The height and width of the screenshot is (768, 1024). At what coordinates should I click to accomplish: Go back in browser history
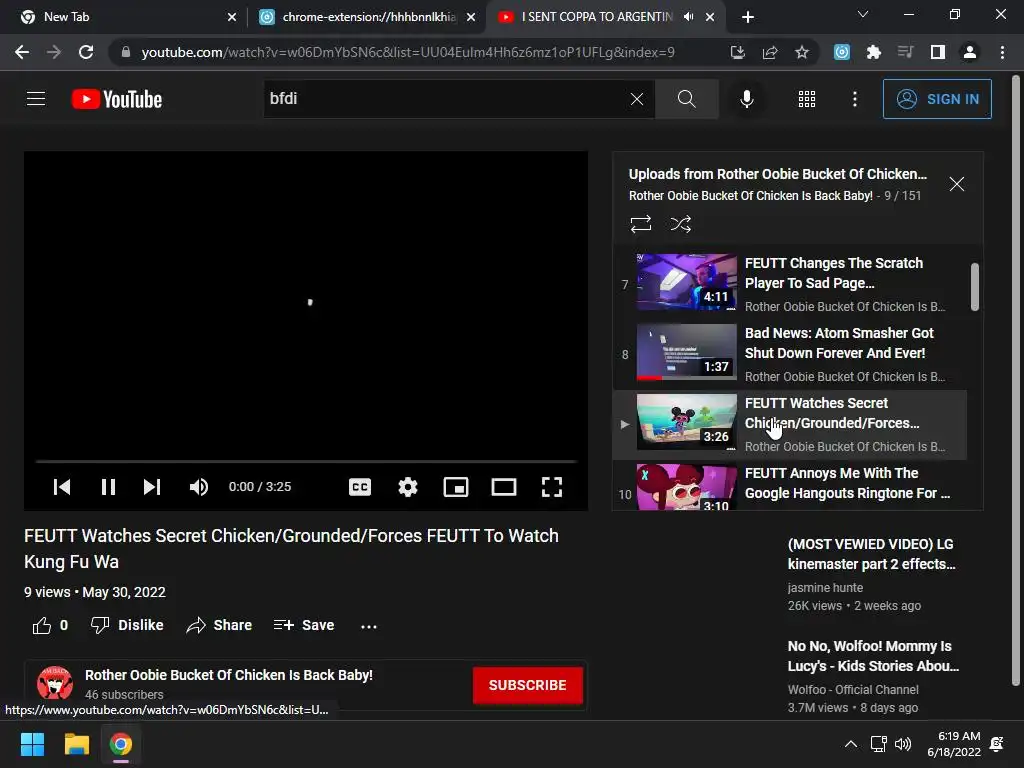point(22,52)
